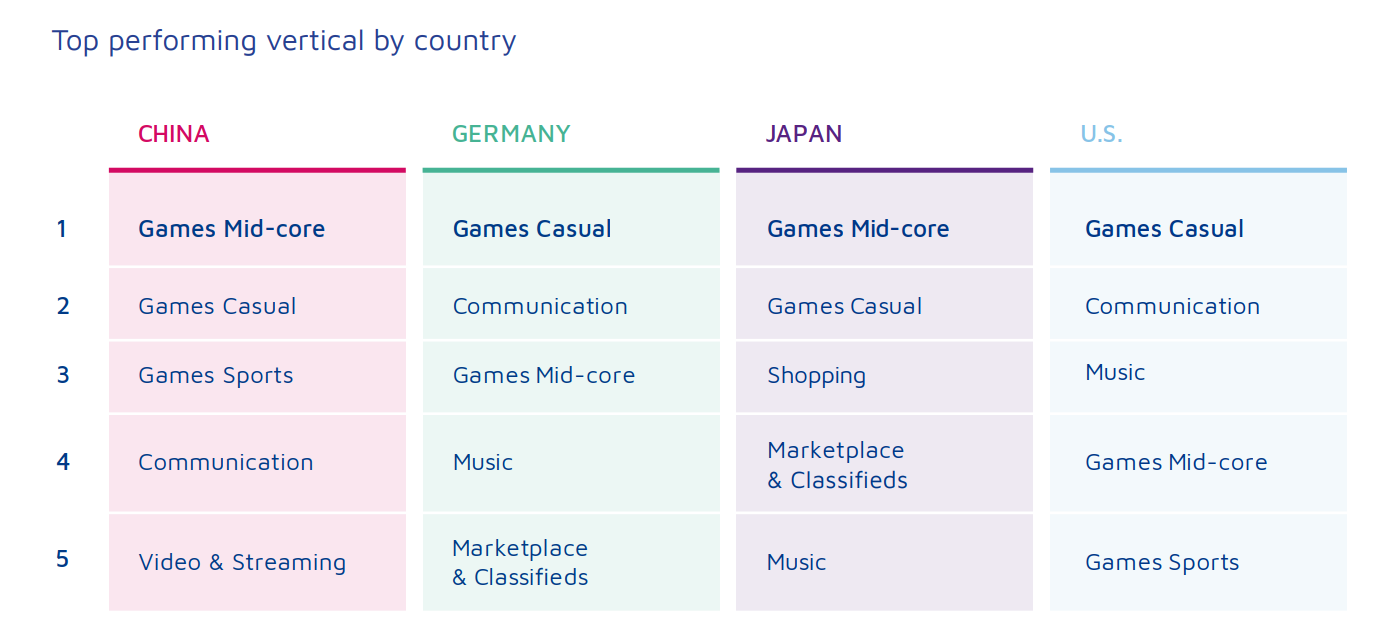Screen dimensions: 1379x635
Task: Select the GERMANY column header
Action: click(511, 134)
